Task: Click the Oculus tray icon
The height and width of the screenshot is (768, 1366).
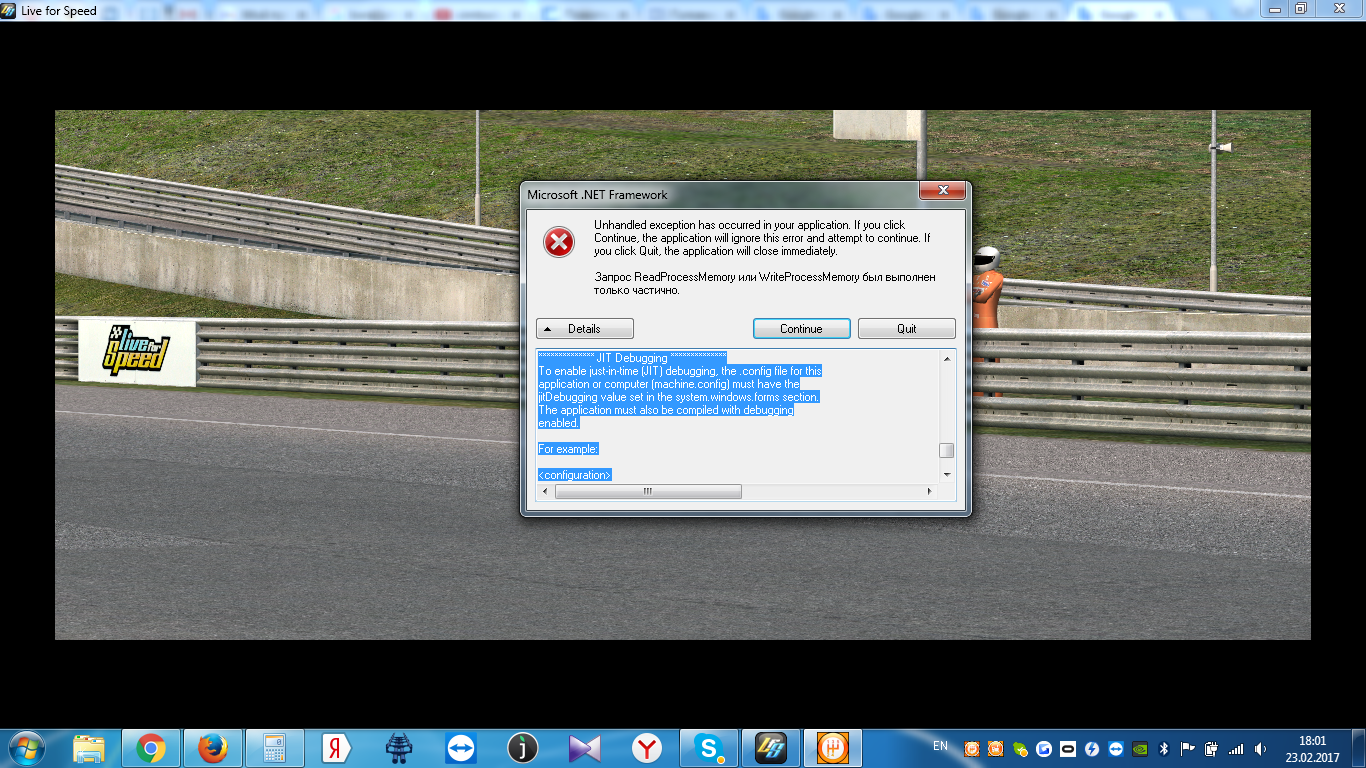Action: 1067,748
